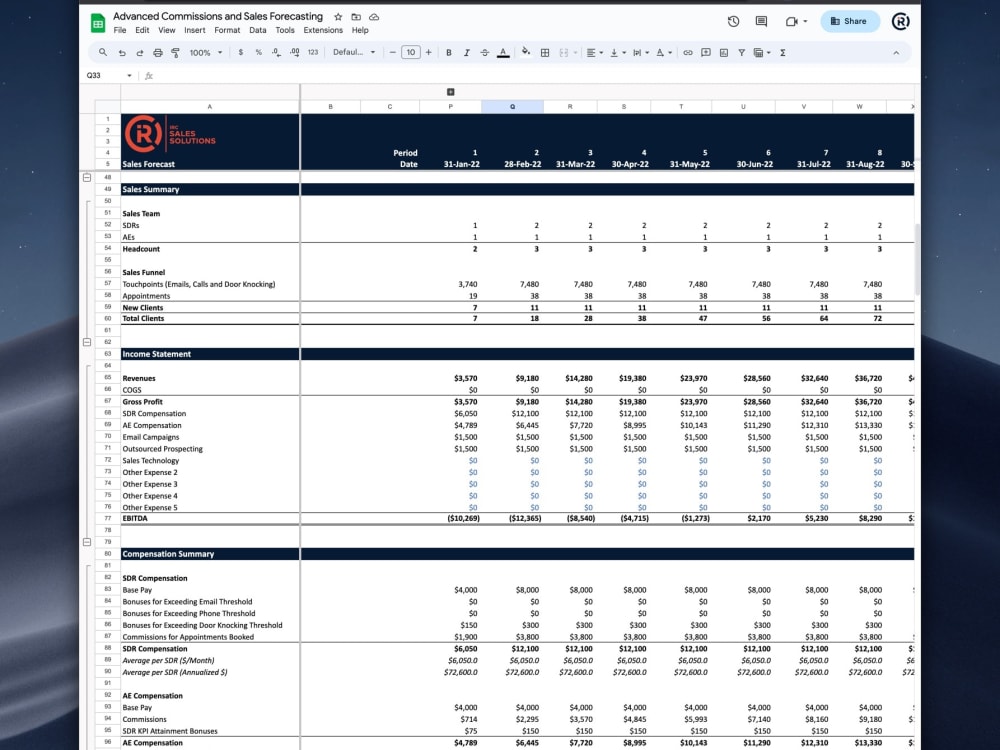This screenshot has height=750, width=1000.
Task: Collapse the row group above Income Statement
Action: click(x=87, y=342)
